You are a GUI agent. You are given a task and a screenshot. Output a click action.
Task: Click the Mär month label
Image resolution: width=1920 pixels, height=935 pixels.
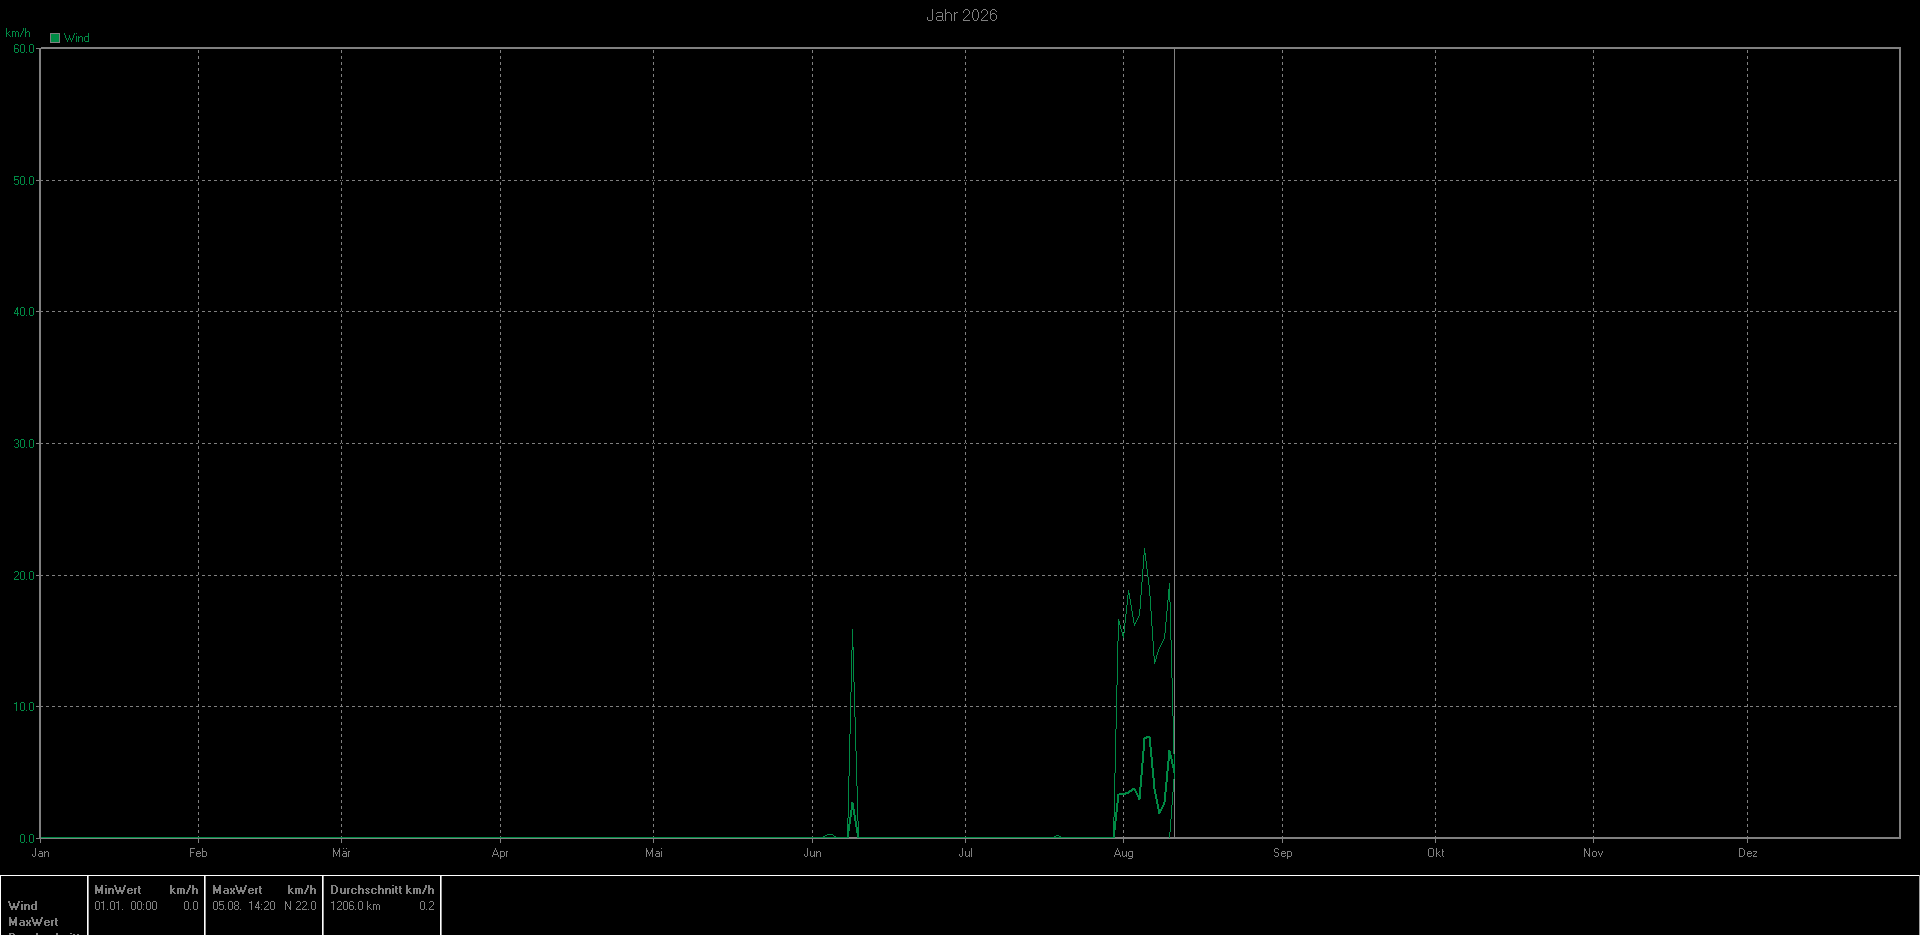(341, 853)
